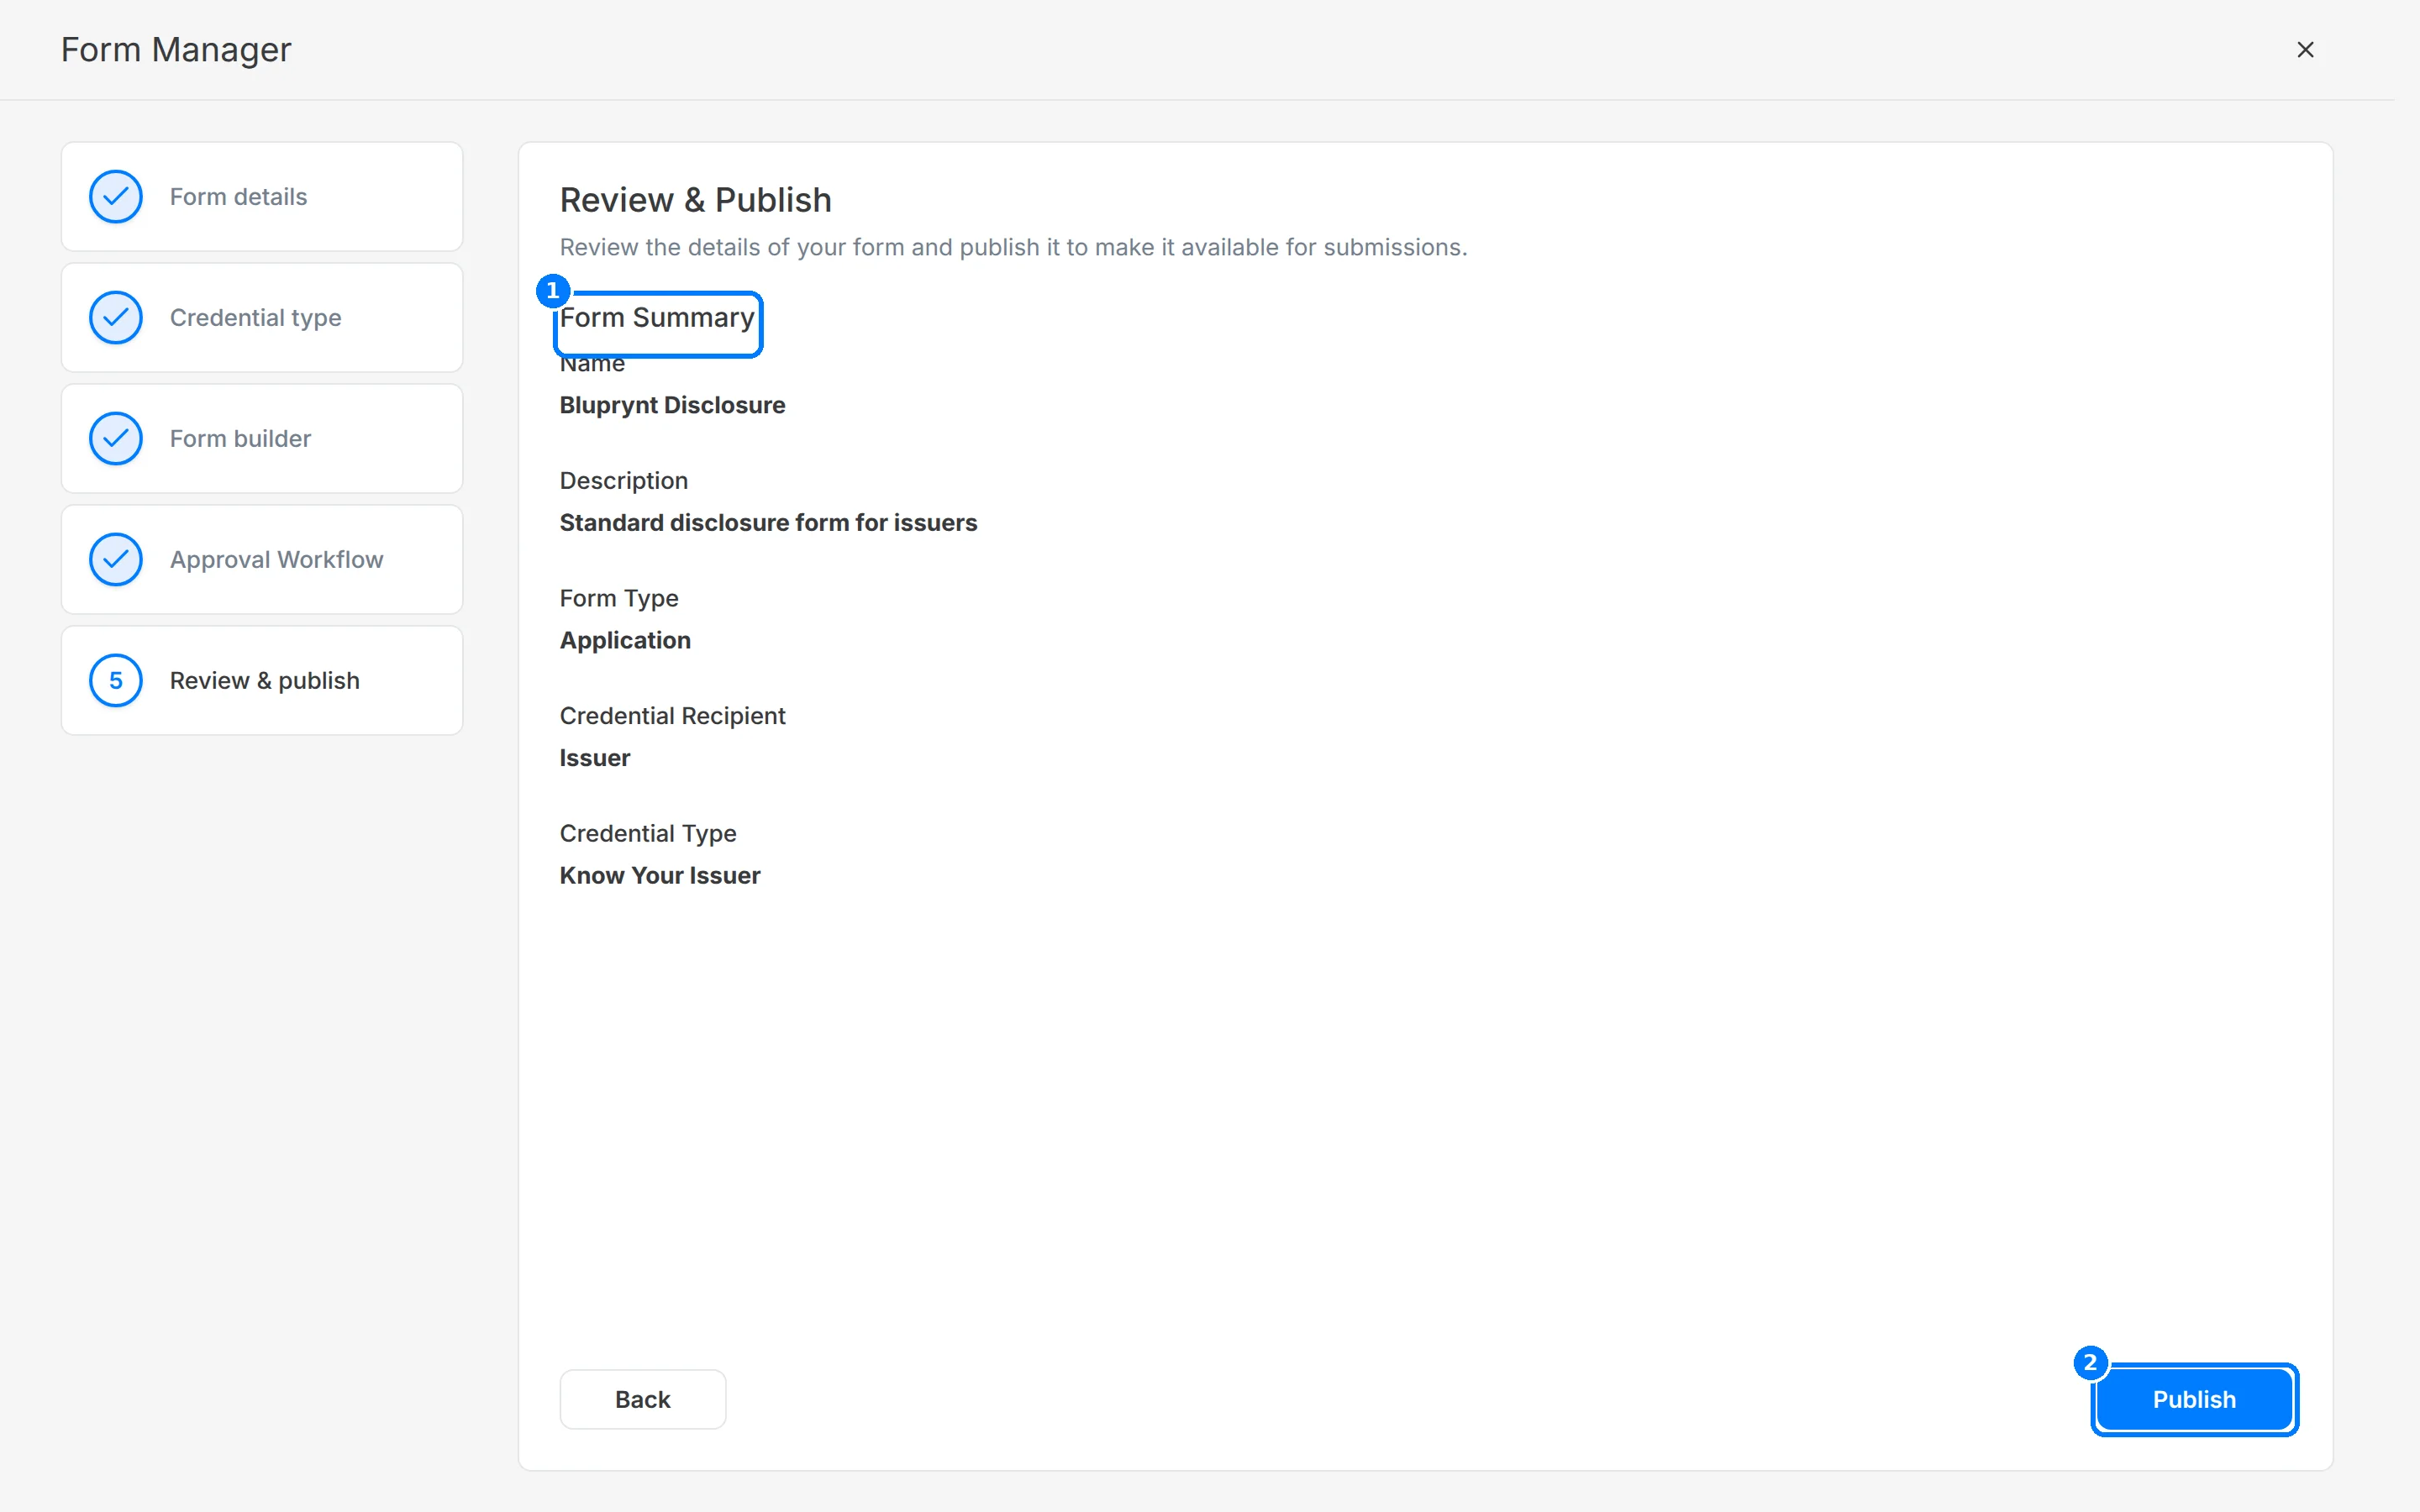Click the Form details checkmark icon

pyautogui.click(x=116, y=196)
